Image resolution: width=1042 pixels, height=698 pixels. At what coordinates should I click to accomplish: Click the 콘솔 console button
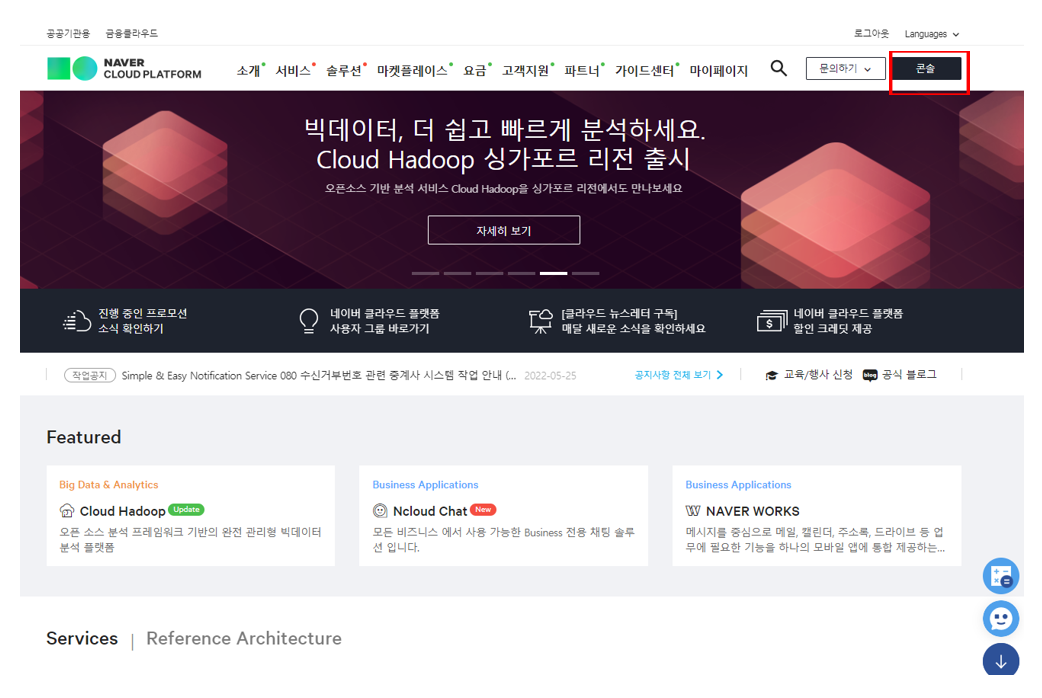[926, 68]
